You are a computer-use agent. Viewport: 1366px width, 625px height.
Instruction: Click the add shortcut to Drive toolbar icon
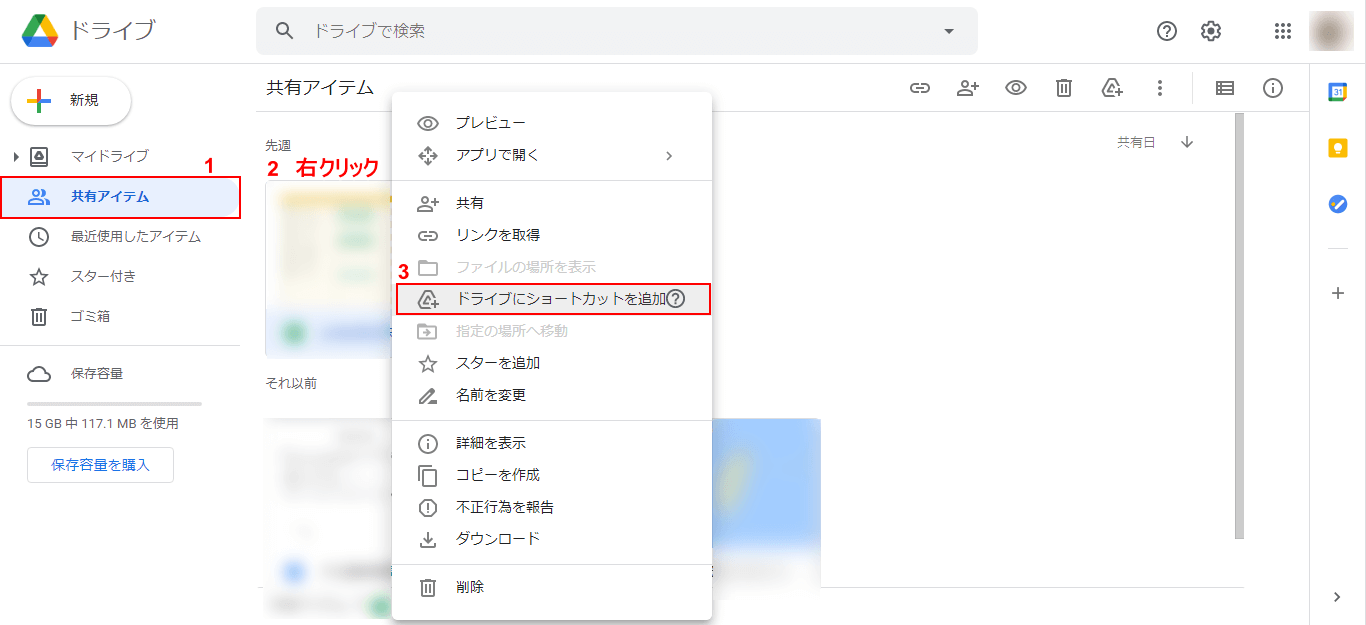[x=1111, y=88]
